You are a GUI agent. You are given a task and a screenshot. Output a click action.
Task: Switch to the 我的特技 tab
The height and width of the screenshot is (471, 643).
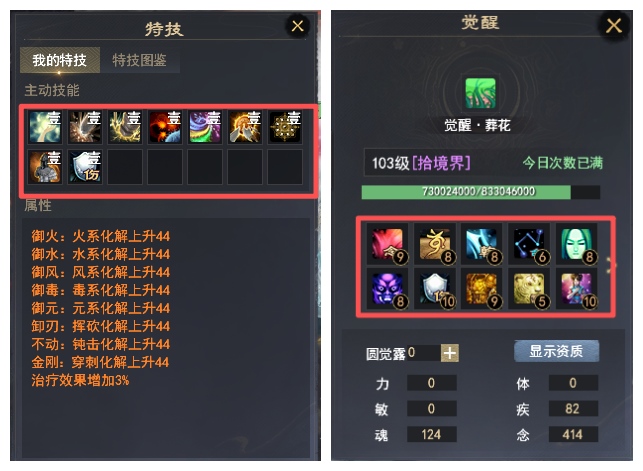[59, 60]
